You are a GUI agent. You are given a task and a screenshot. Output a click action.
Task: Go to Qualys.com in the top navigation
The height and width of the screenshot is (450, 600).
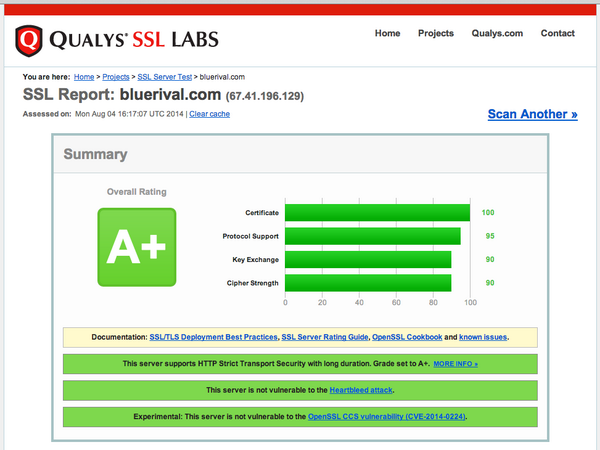pyautogui.click(x=497, y=33)
